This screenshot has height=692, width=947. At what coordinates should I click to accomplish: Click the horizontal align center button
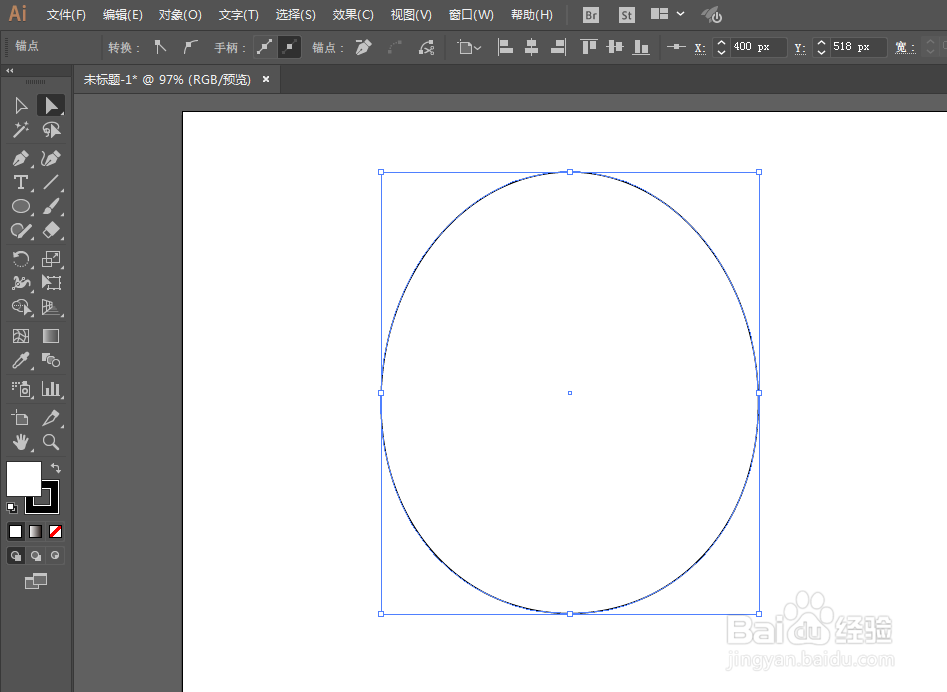[x=530, y=47]
